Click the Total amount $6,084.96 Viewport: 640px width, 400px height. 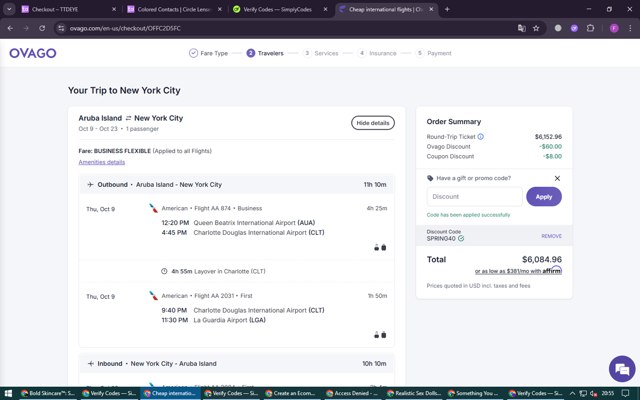point(542,259)
